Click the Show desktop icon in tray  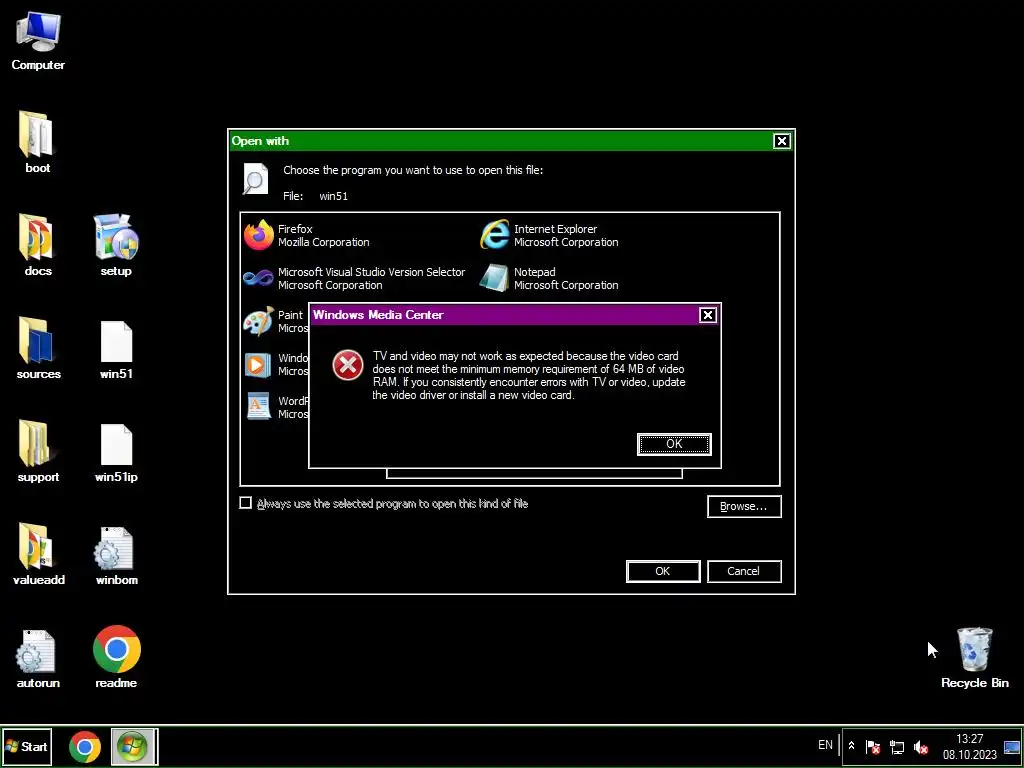point(1012,746)
